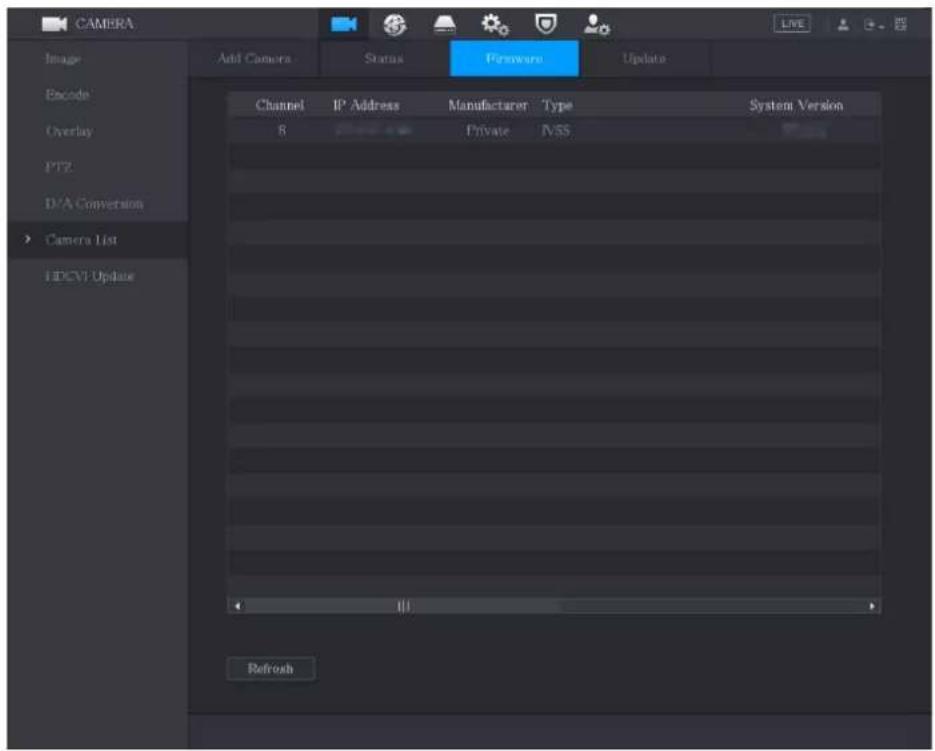Image resolution: width=935 pixels, height=751 pixels.
Task: Open the Network globe icon
Action: click(x=394, y=24)
